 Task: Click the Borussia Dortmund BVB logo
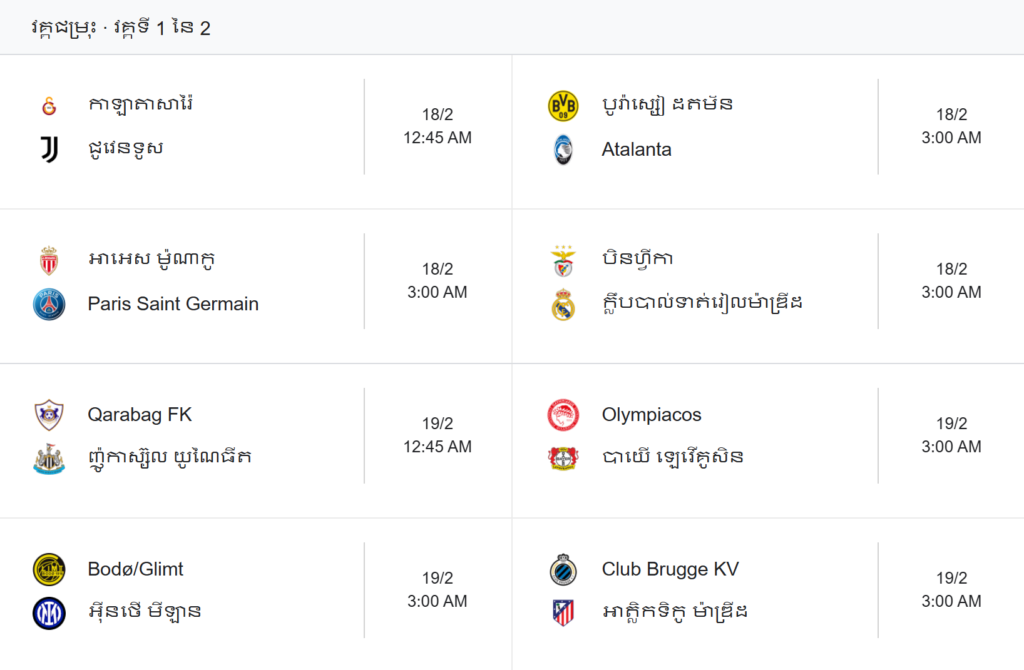tap(563, 106)
